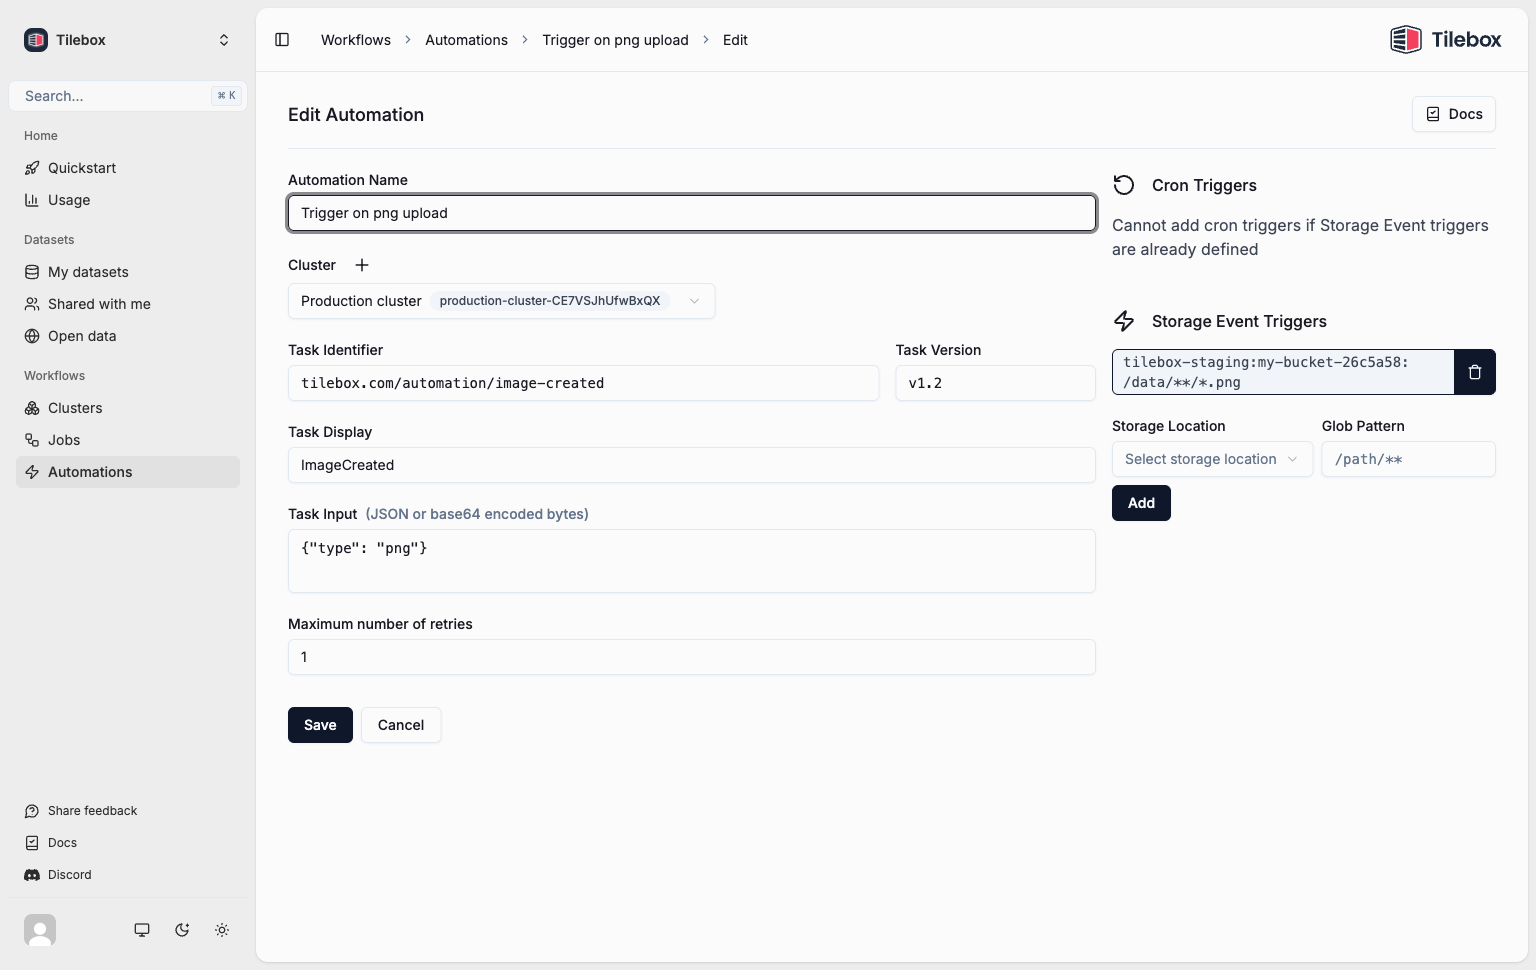The height and width of the screenshot is (970, 1536).
Task: Open the Production cluster dropdown
Action: tap(500, 301)
